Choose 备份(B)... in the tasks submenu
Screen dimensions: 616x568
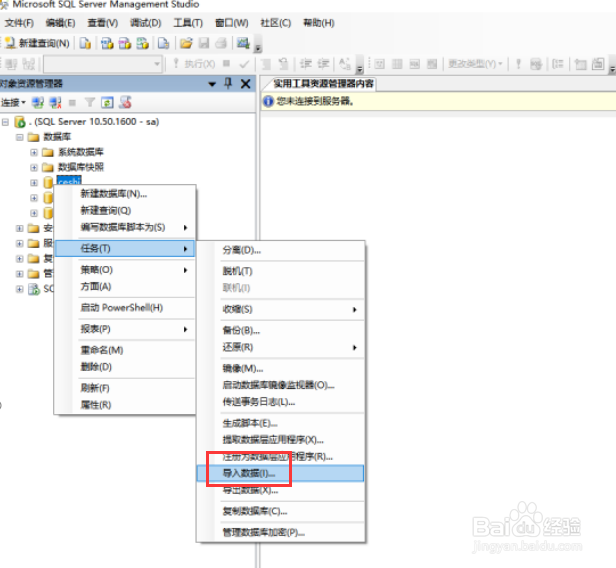pyautogui.click(x=280, y=330)
